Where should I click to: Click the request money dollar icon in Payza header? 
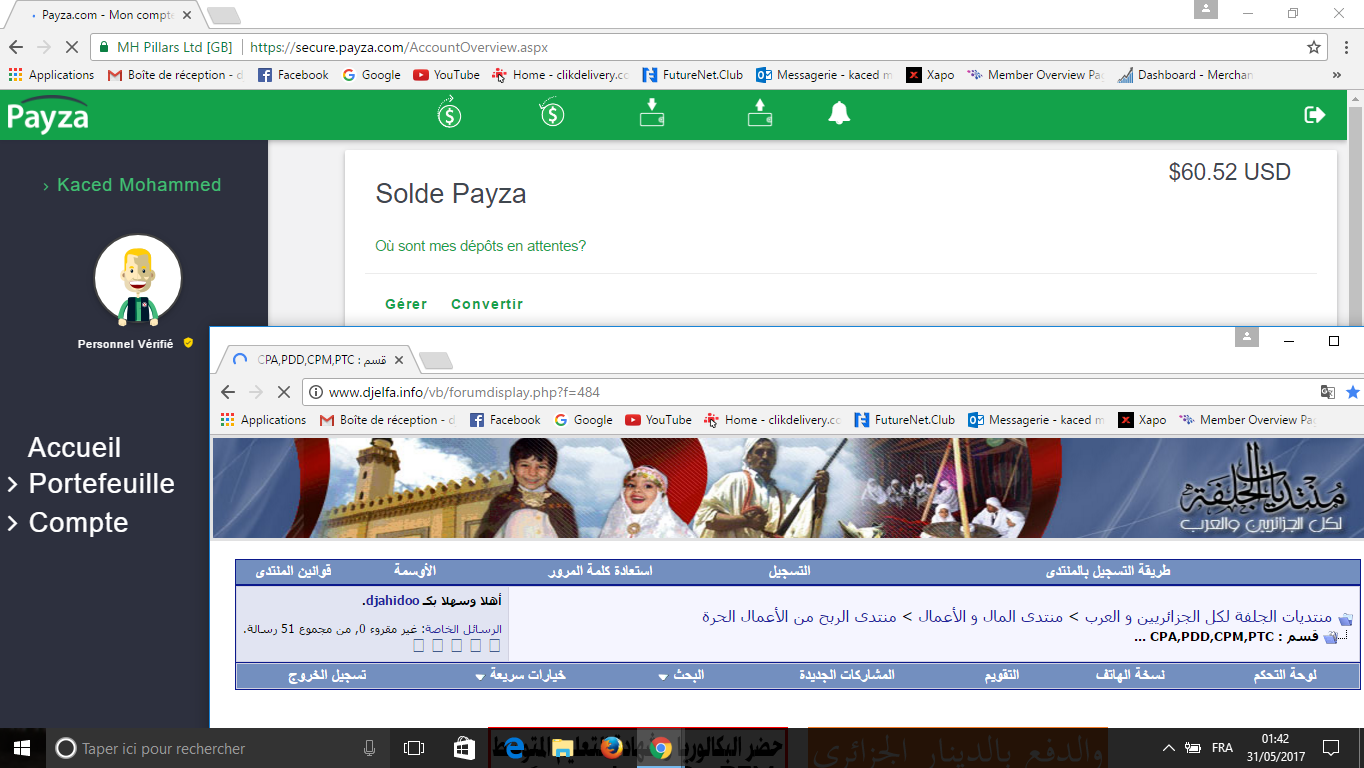coord(552,112)
